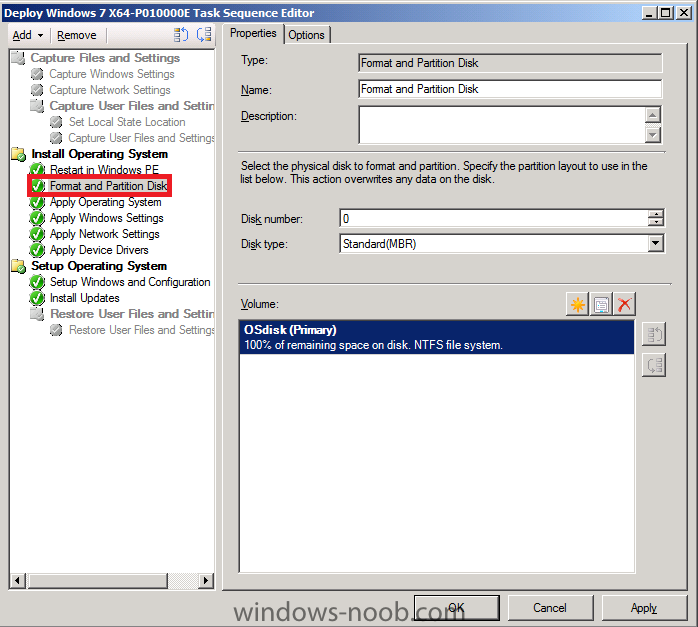
Task: Click the green check icon beside Apply Device Drivers
Action: point(37,251)
